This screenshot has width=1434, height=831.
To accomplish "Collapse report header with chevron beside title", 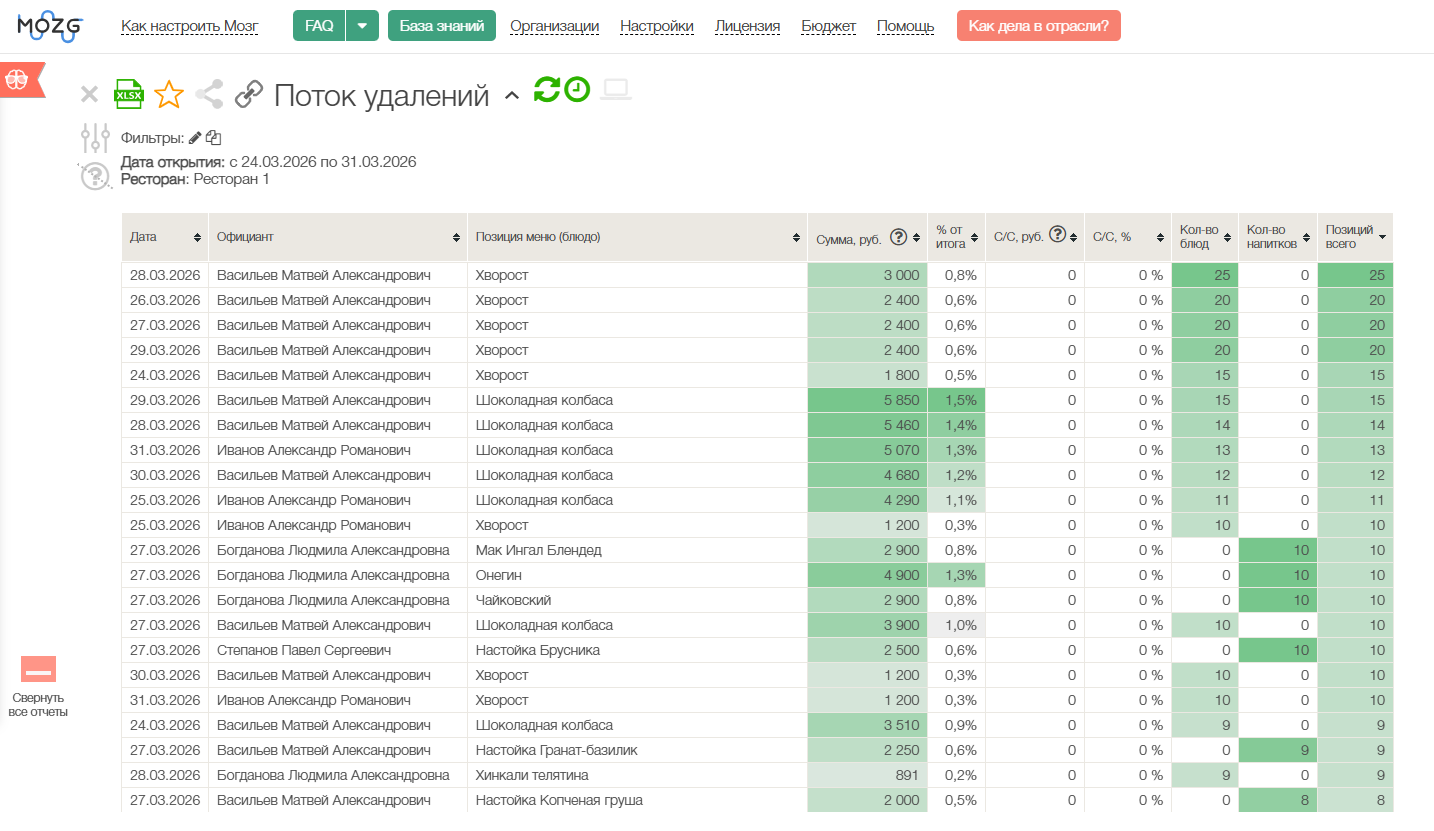I will click(x=512, y=95).
